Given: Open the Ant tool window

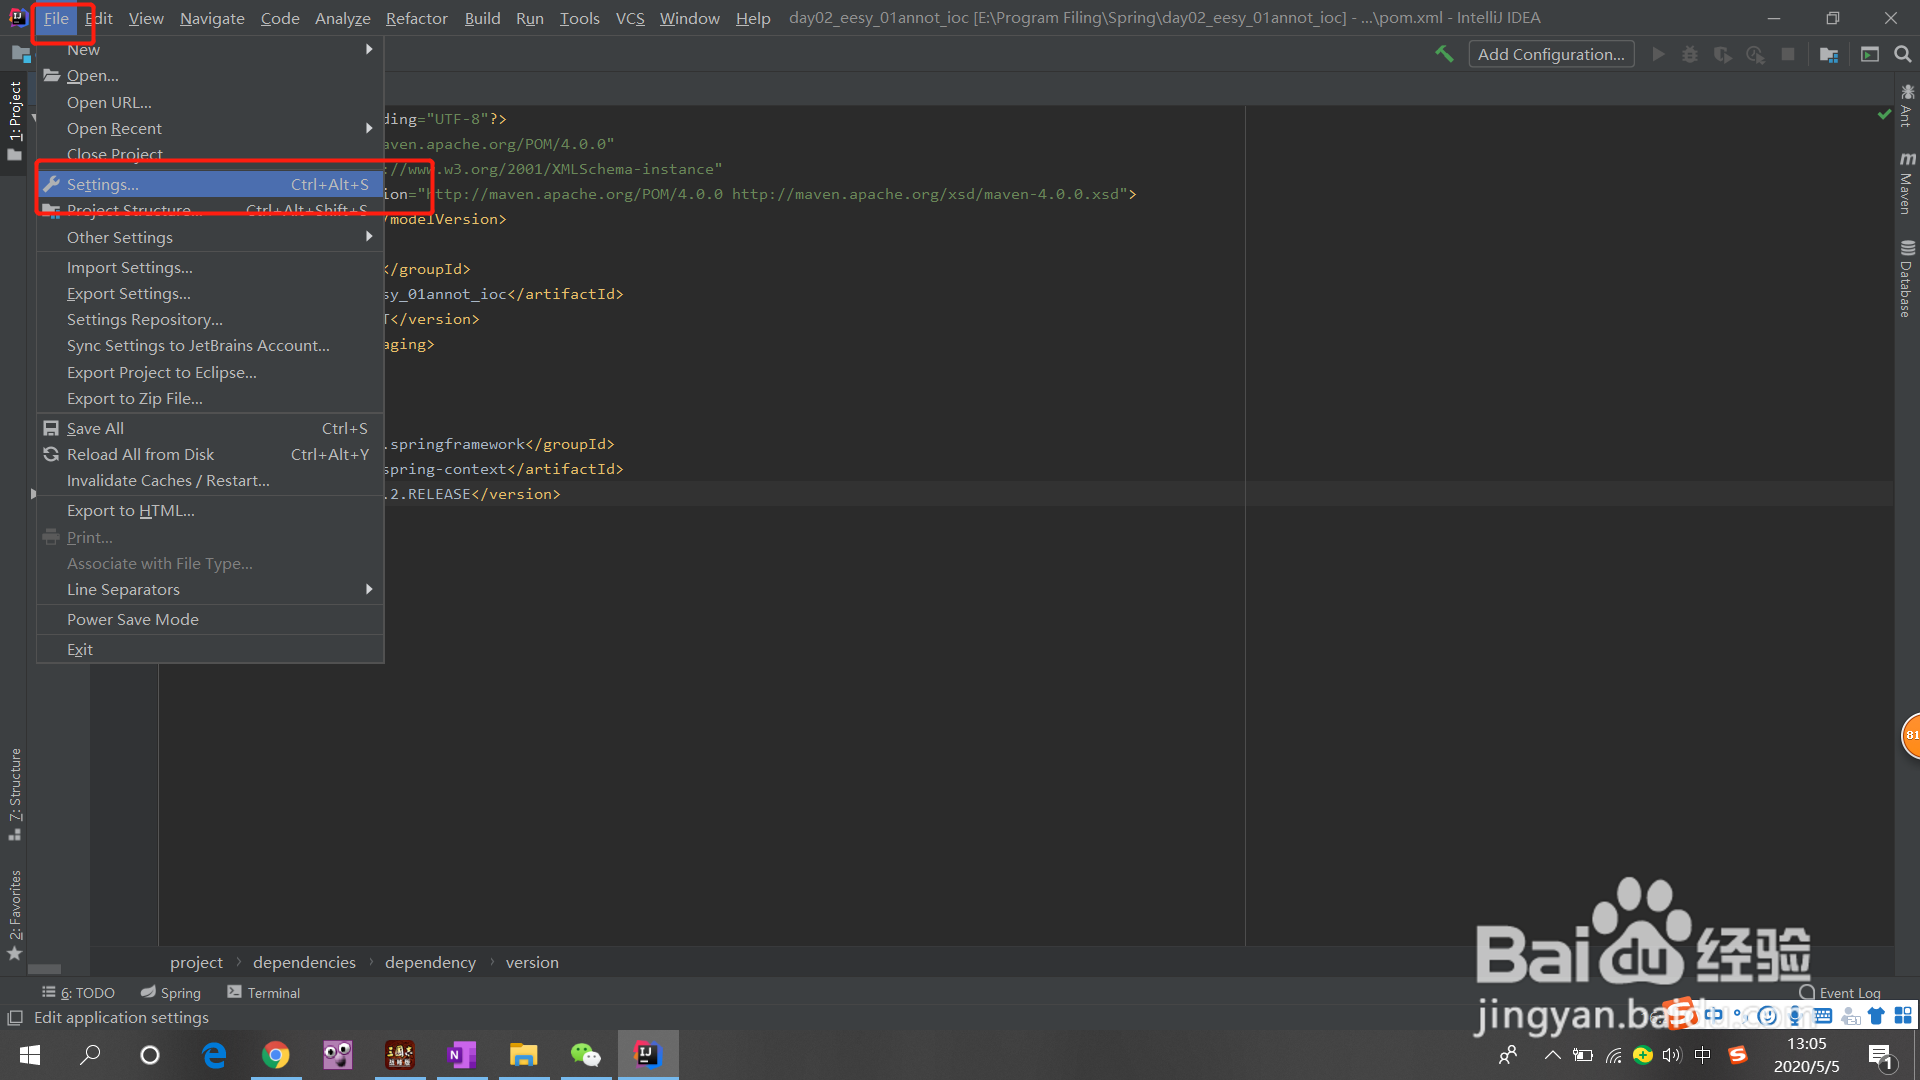Looking at the screenshot, I should click(1907, 106).
